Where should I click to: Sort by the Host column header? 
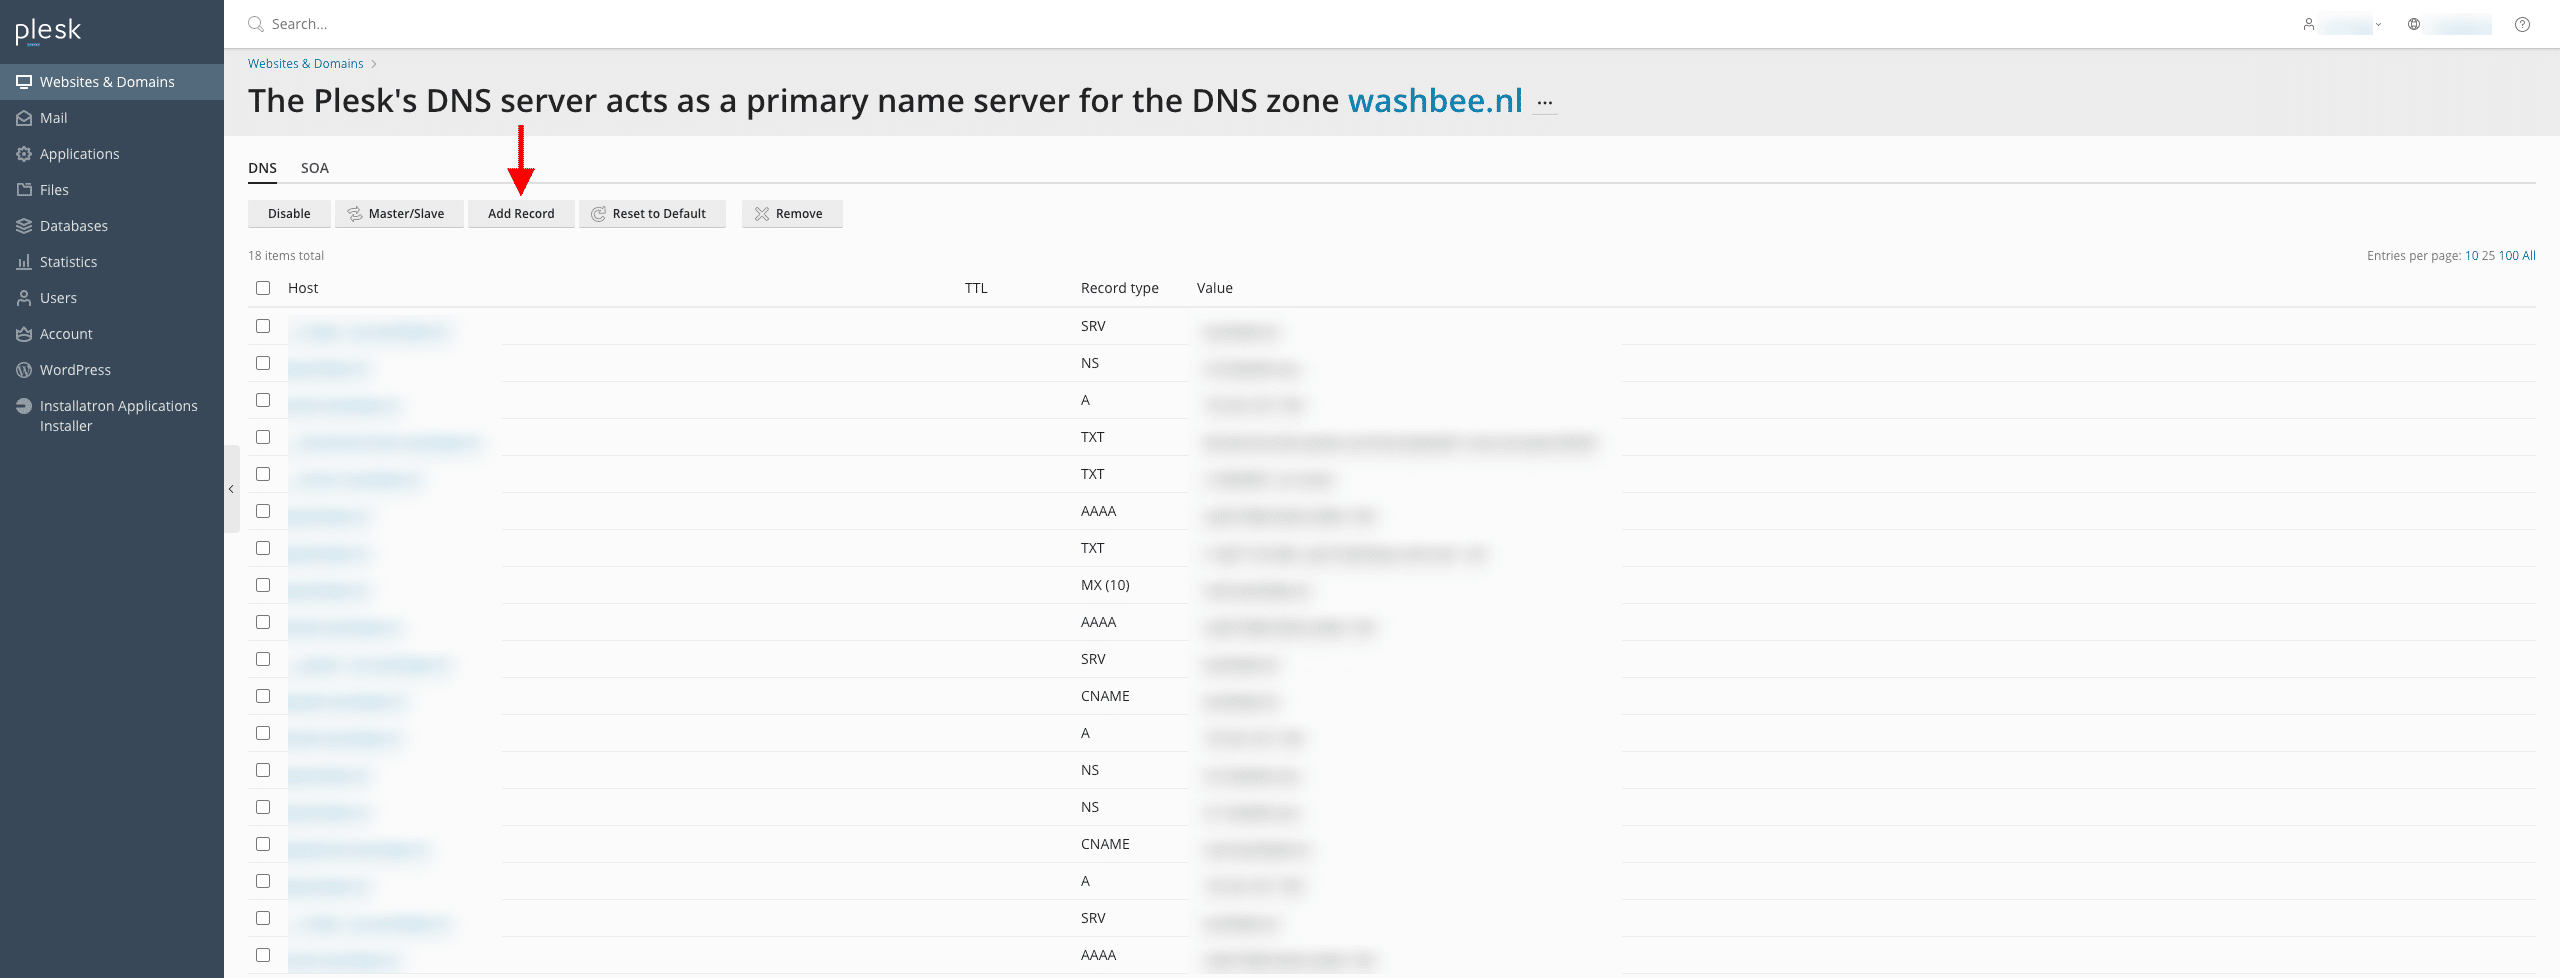coord(303,288)
